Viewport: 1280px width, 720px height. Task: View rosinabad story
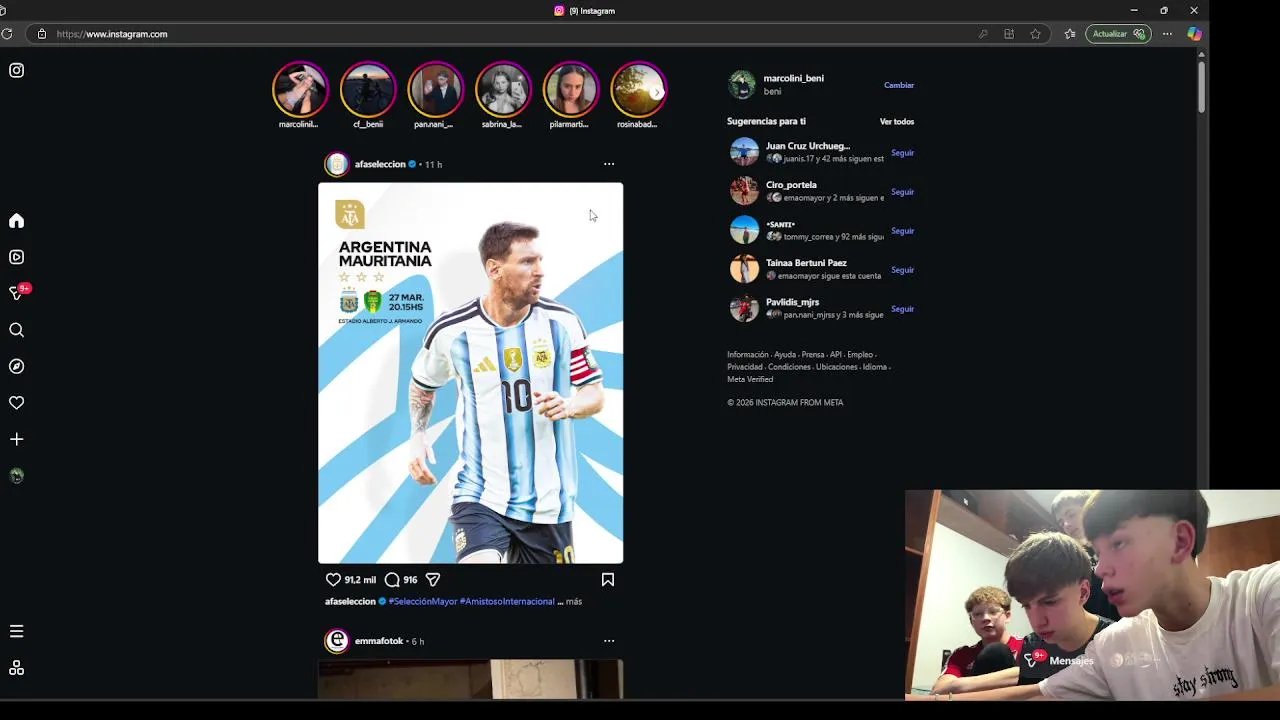[x=638, y=90]
